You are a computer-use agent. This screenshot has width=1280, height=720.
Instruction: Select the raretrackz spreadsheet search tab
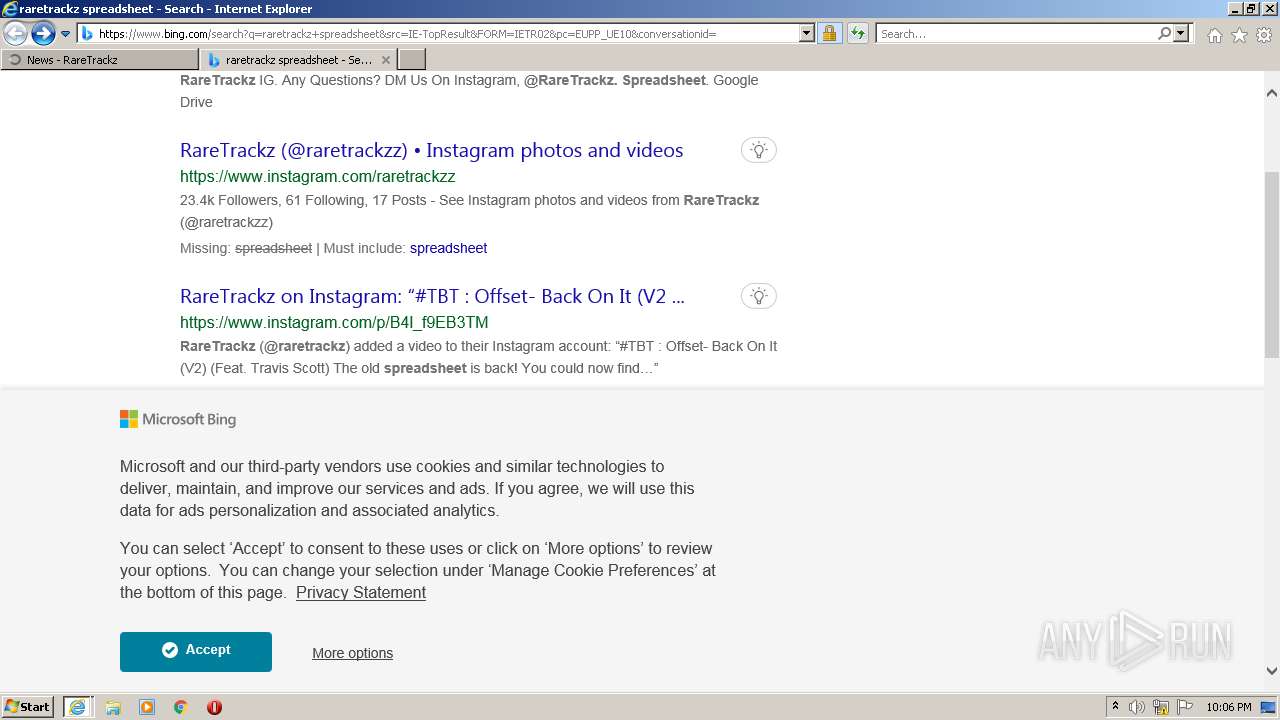pyautogui.click(x=289, y=60)
